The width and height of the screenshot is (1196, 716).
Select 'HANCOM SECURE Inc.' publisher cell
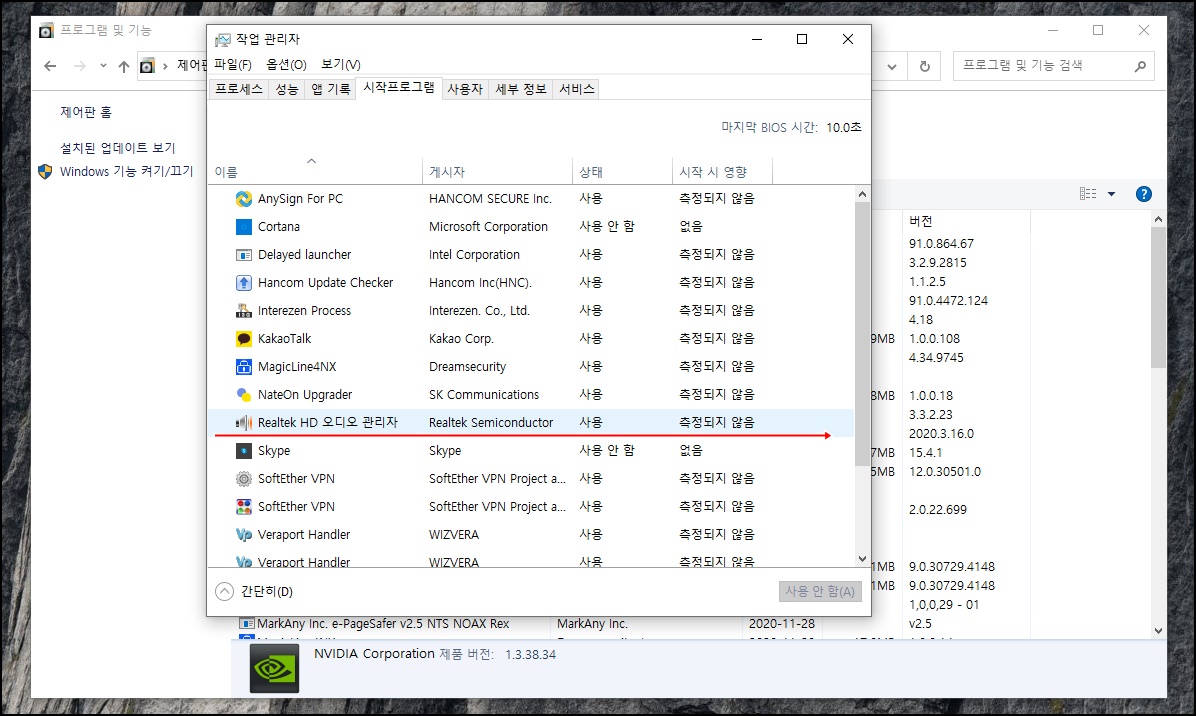490,199
